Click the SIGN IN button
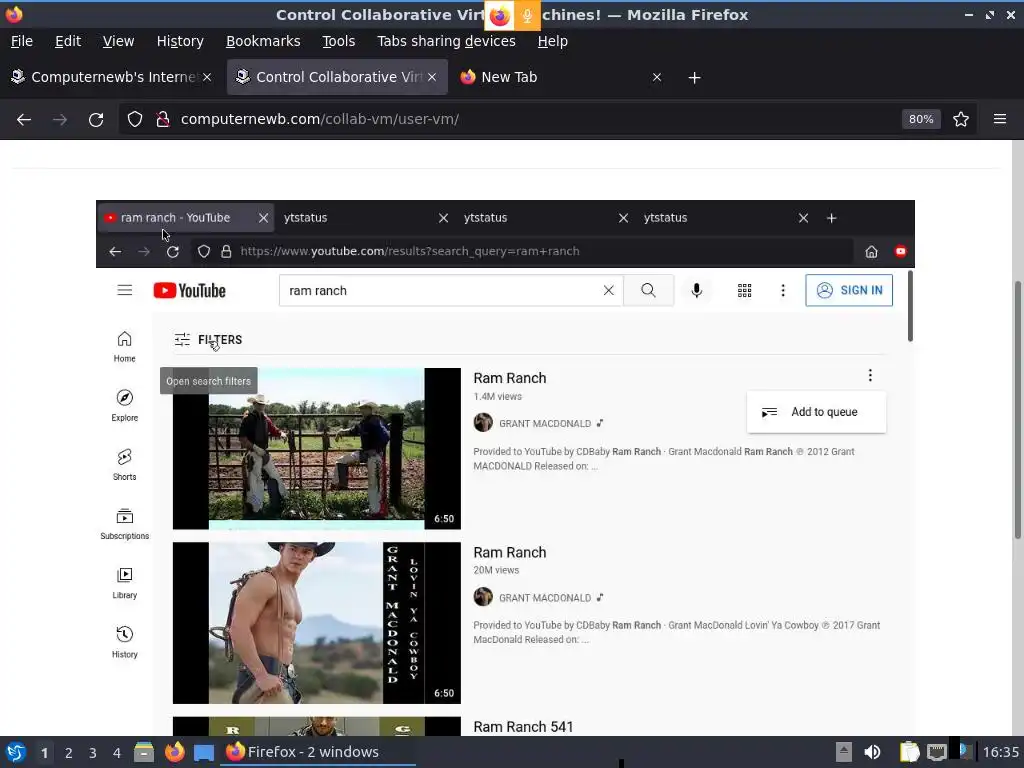Screen dimensions: 1024x768 coord(849,291)
